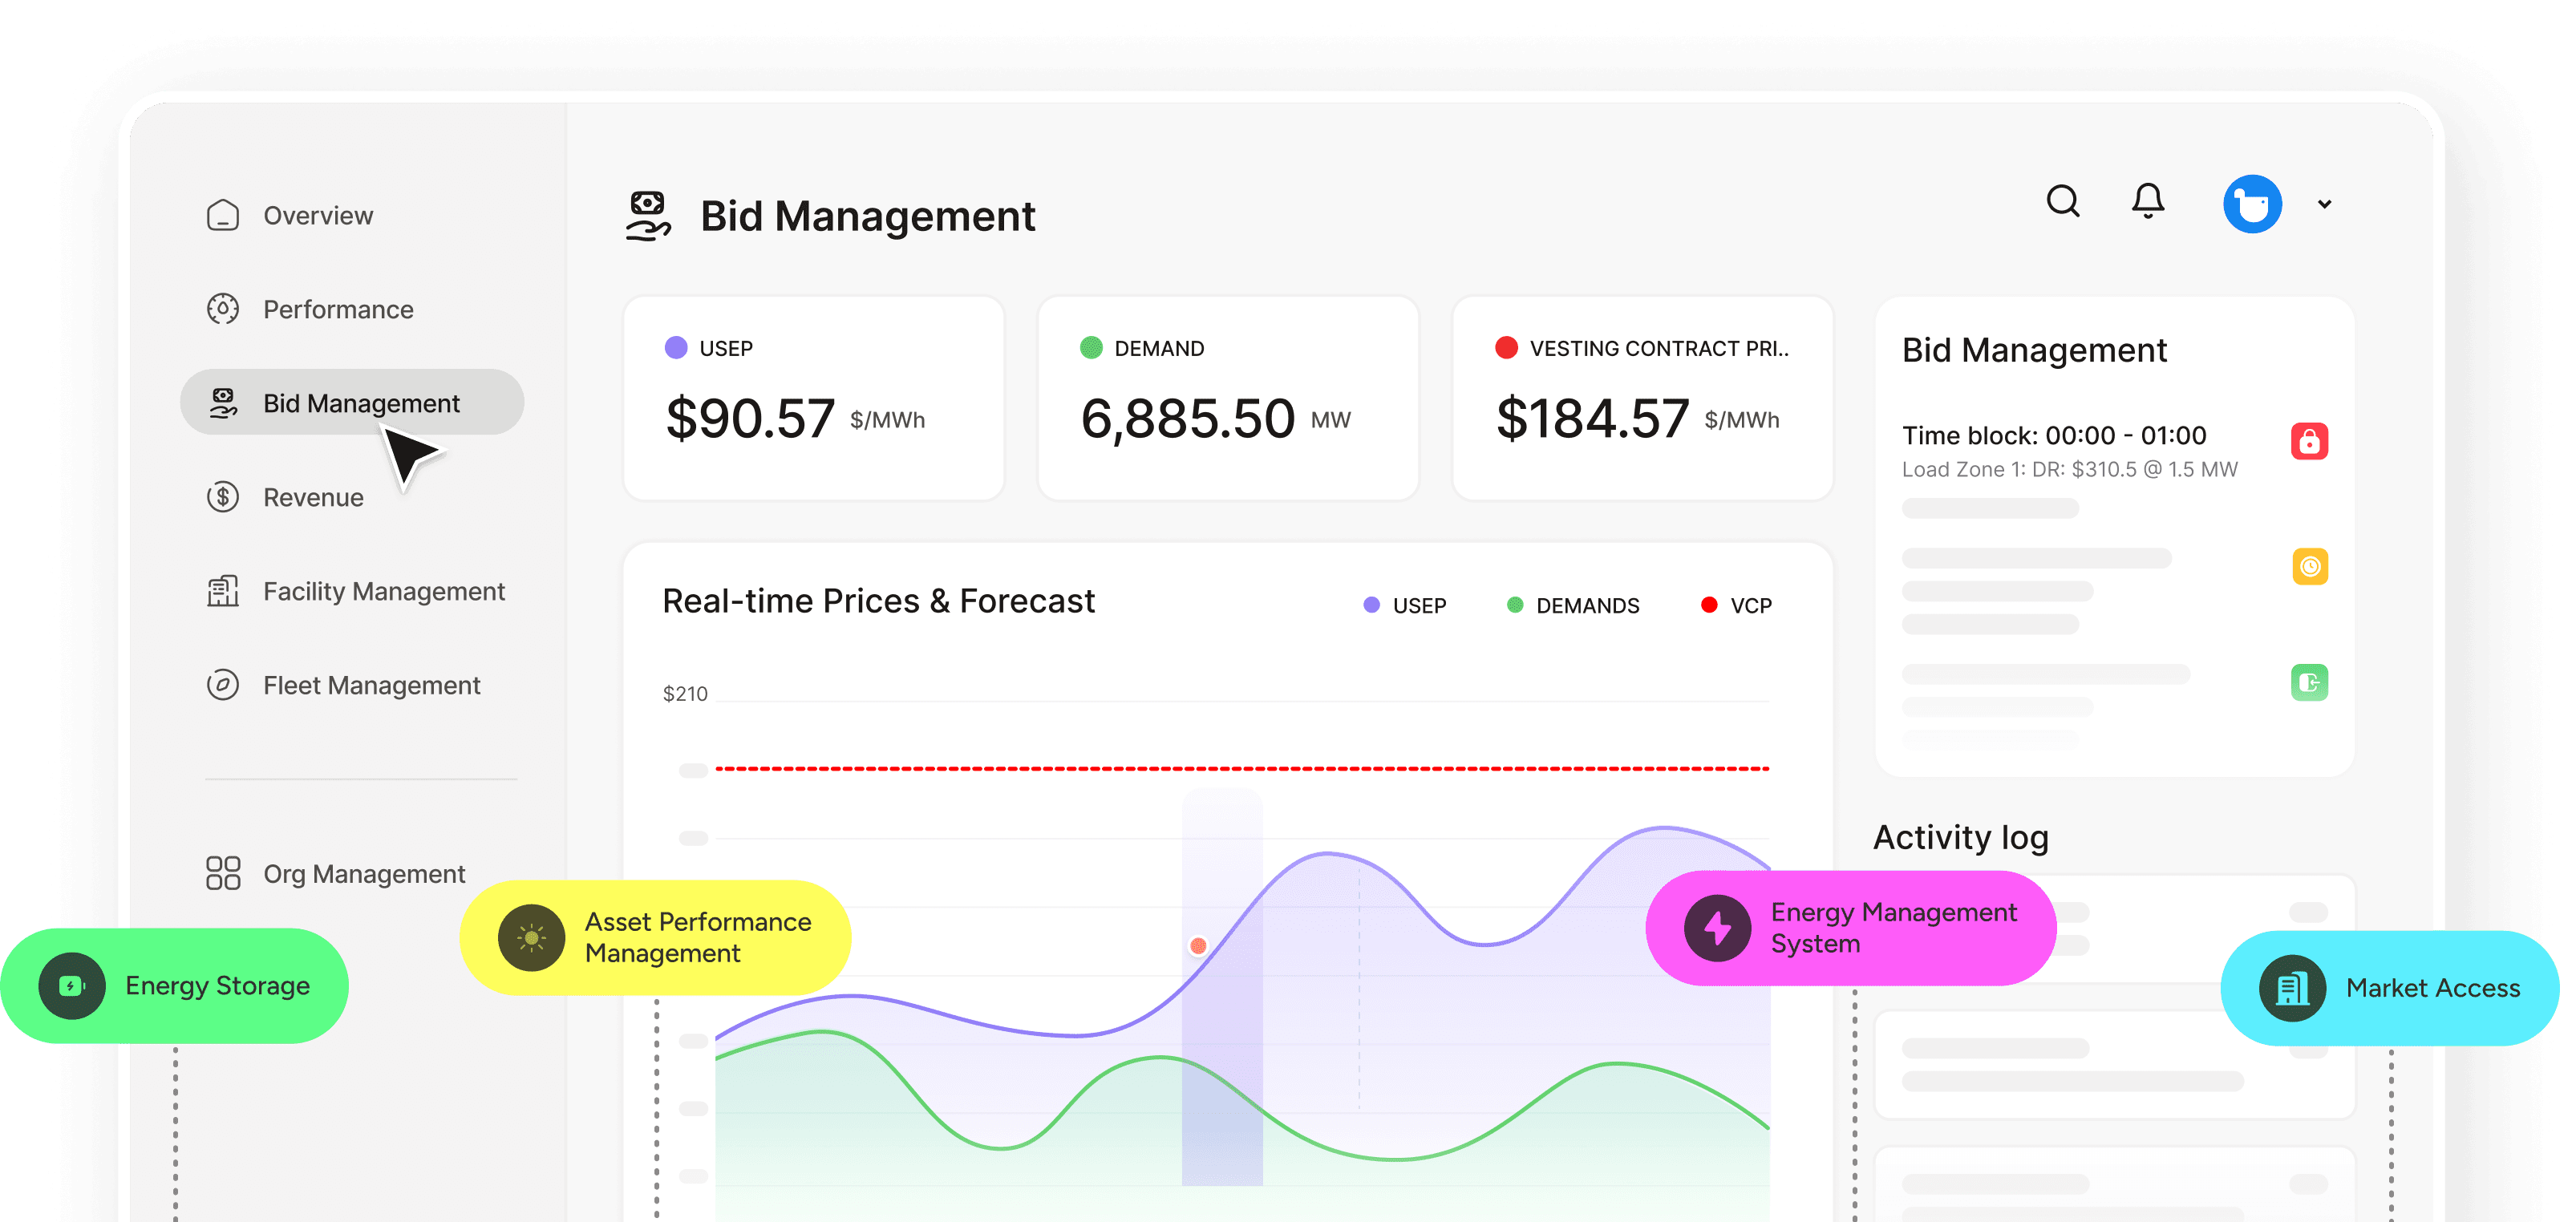The height and width of the screenshot is (1222, 2576).
Task: Click the DEMAND 6,885.50 value
Action: (1188, 418)
